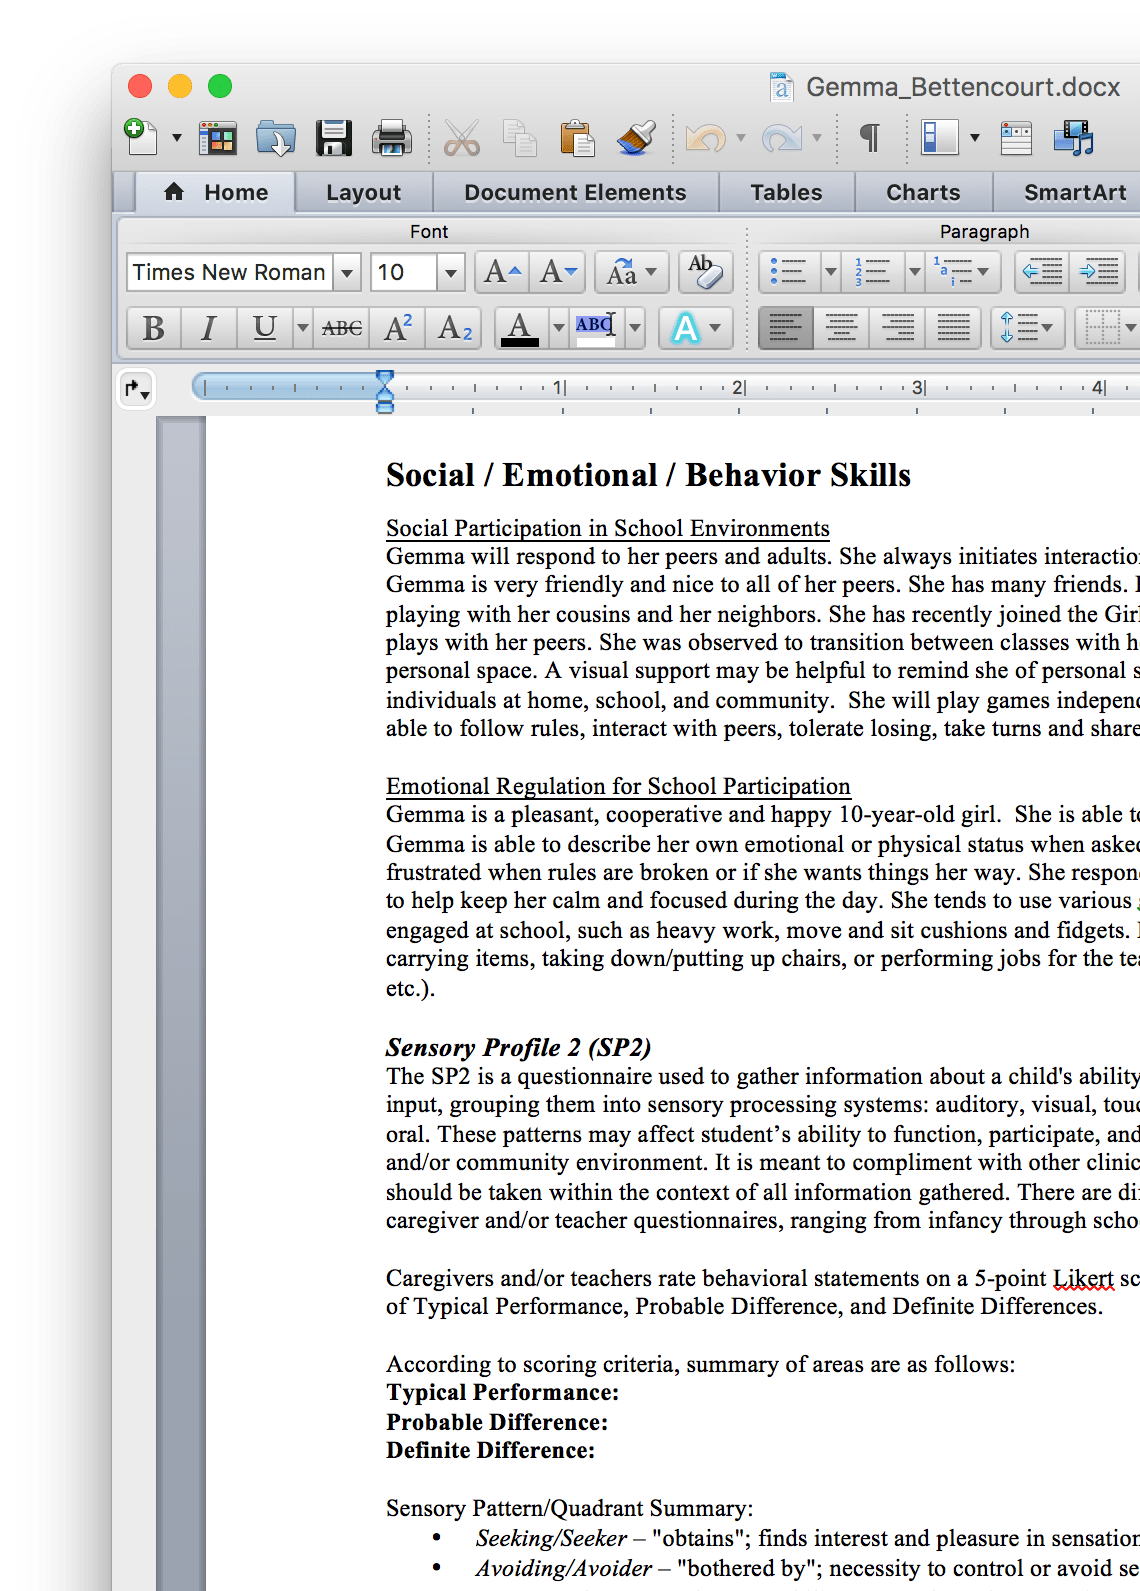
Task: Click the Save document floppy disk icon
Action: click(x=333, y=138)
